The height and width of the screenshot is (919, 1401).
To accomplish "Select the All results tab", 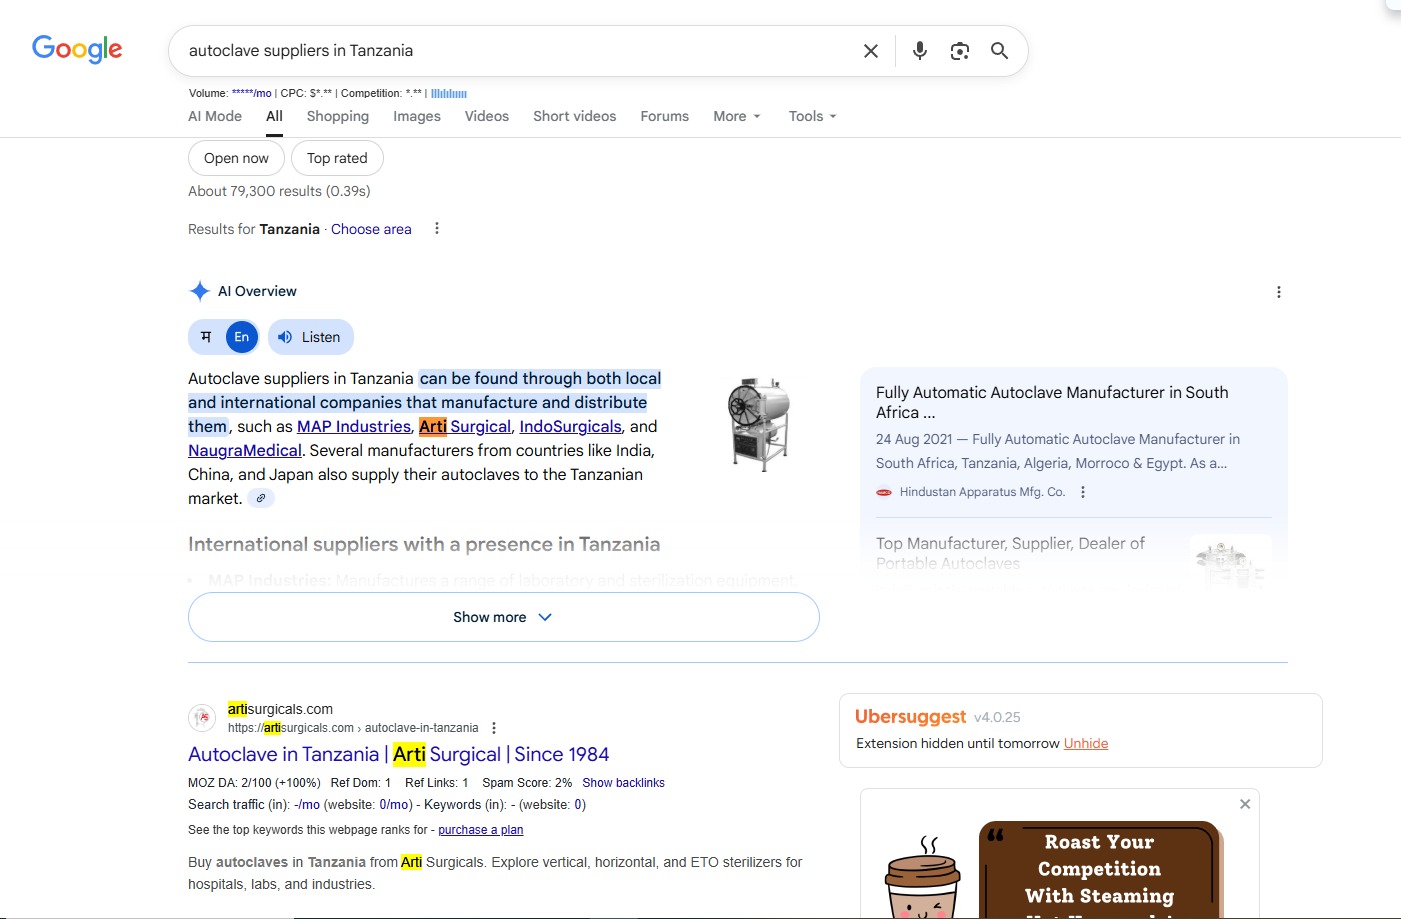I will (274, 116).
